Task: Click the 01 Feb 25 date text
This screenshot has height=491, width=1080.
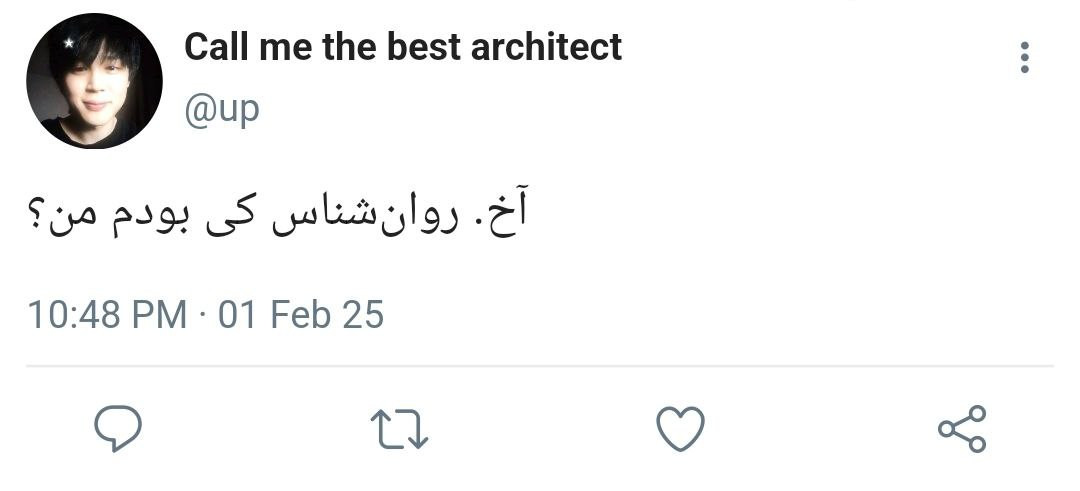Action: point(301,314)
